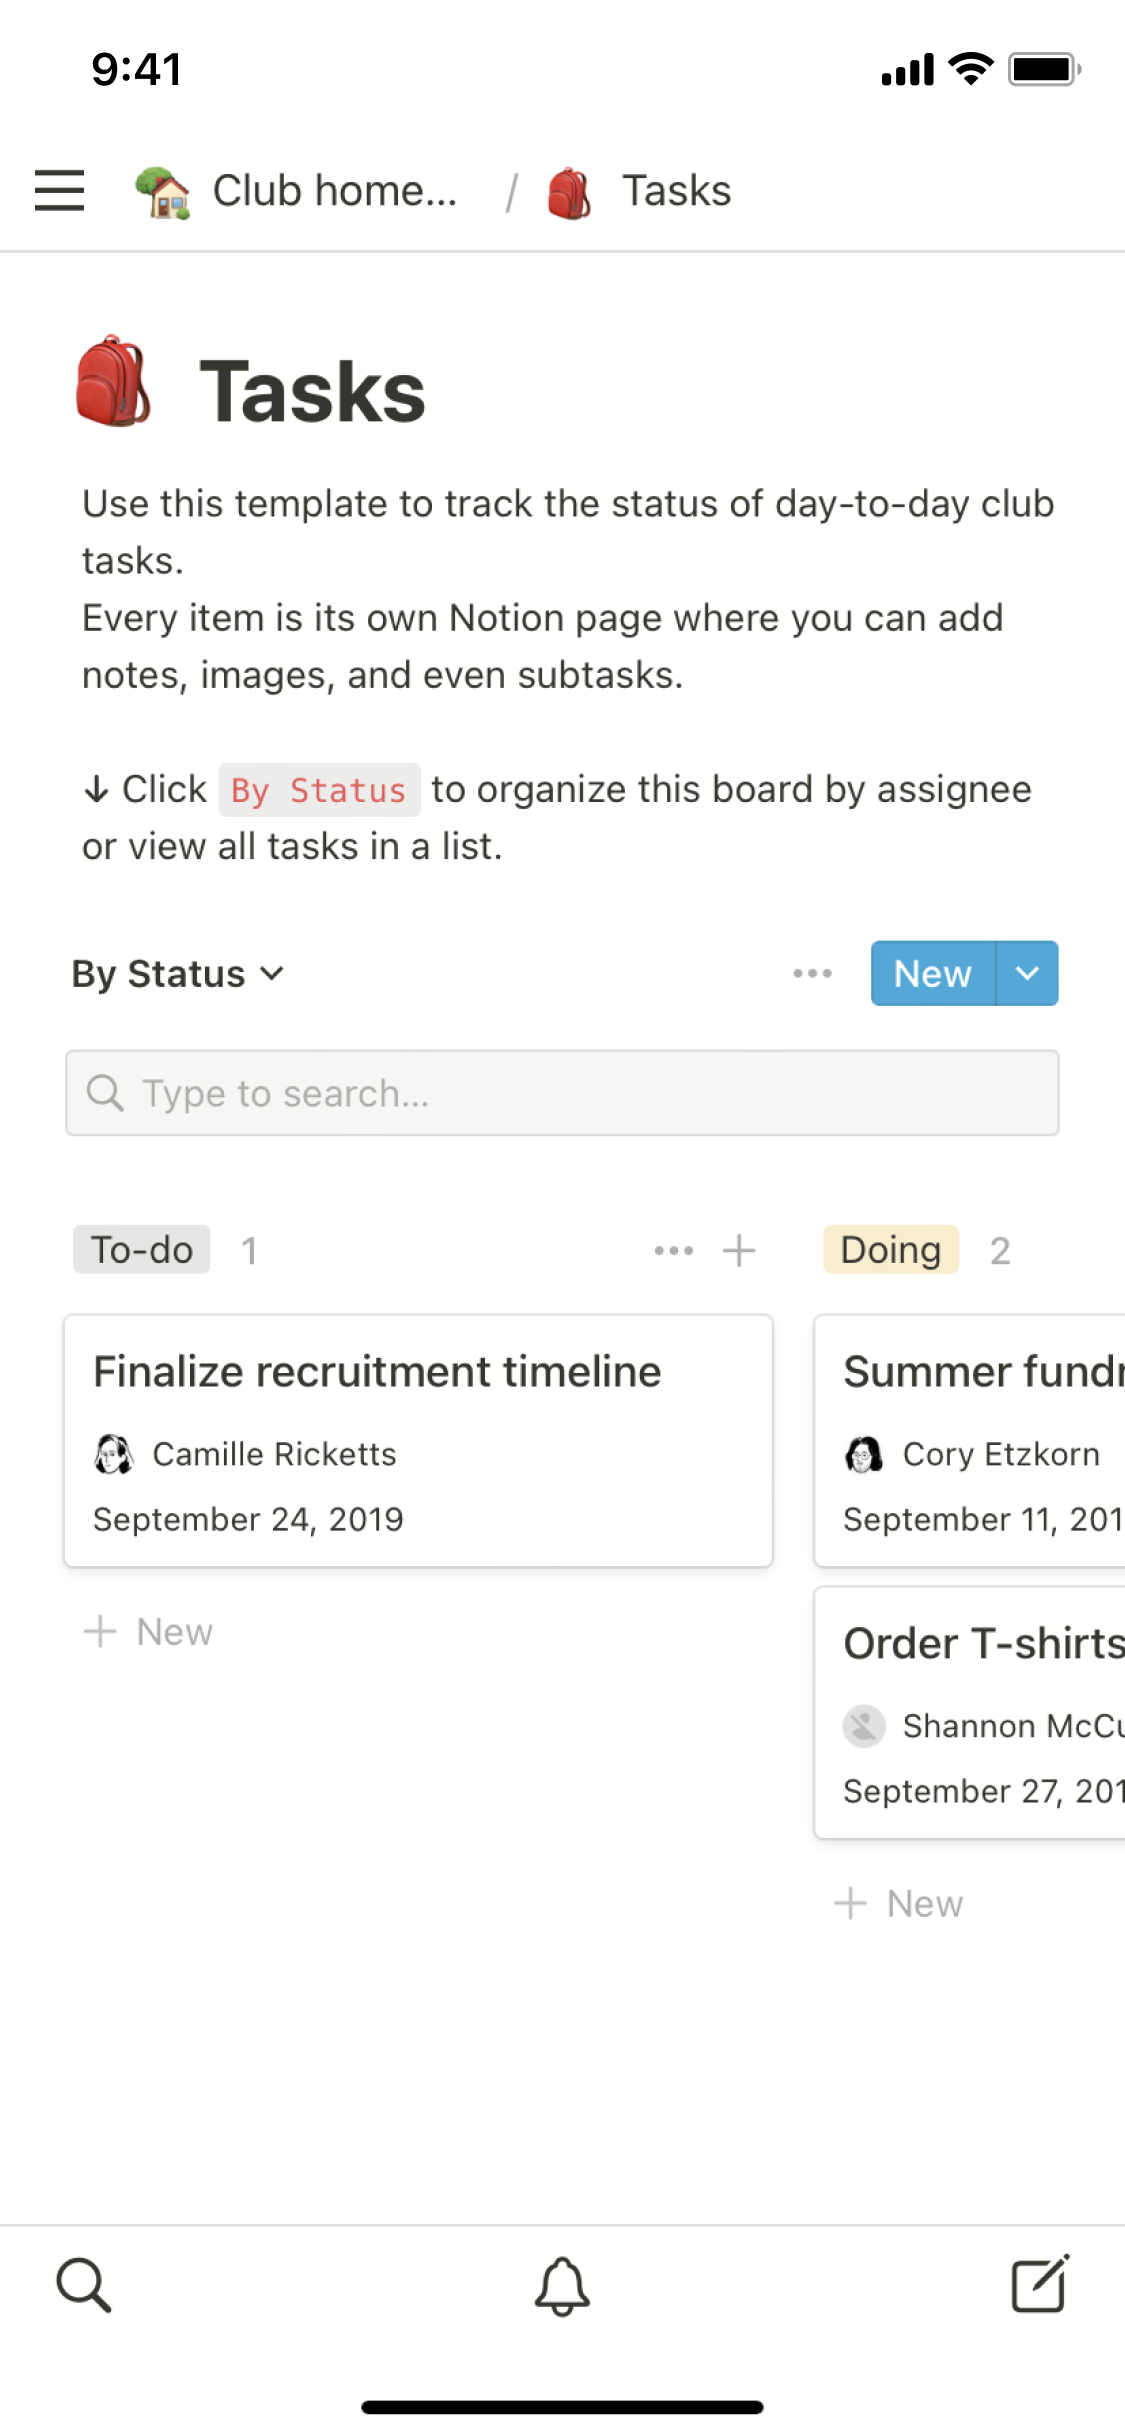Add New item under Doing column
Viewport: 1125px width, 2436px height.
pyautogui.click(x=899, y=1904)
